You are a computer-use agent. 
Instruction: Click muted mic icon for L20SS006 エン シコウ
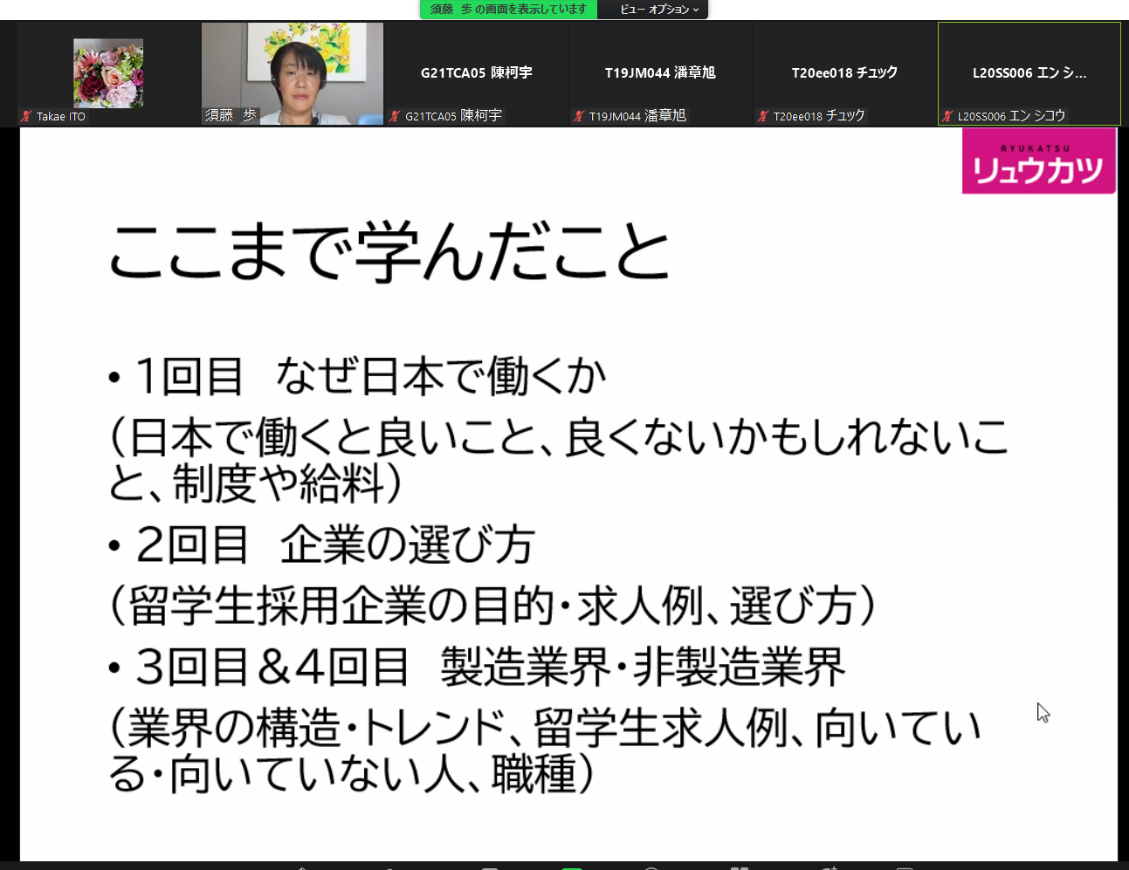click(x=947, y=117)
